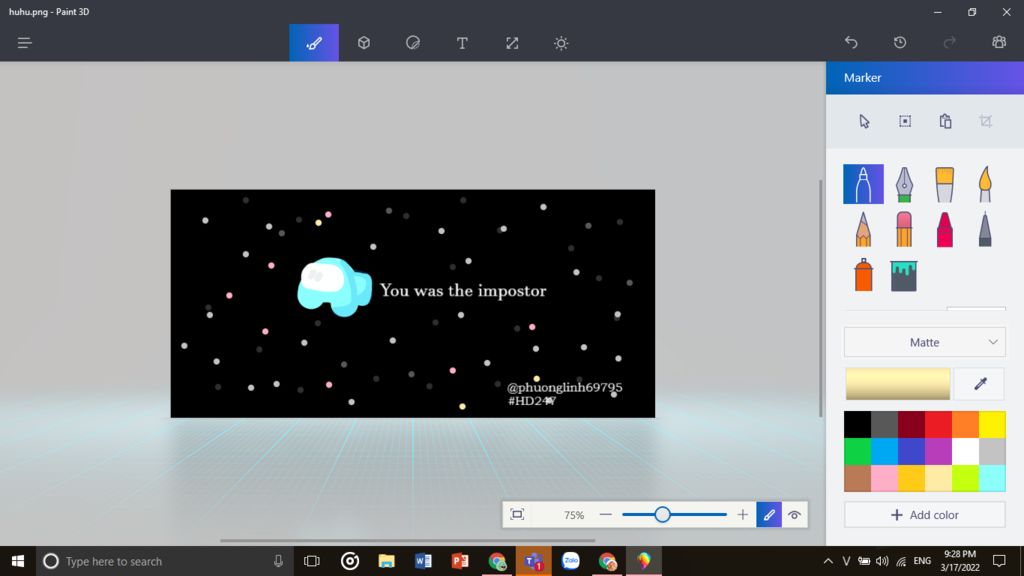Pick the purple color swatch
Viewport: 1024px width, 576px height.
[938, 451]
